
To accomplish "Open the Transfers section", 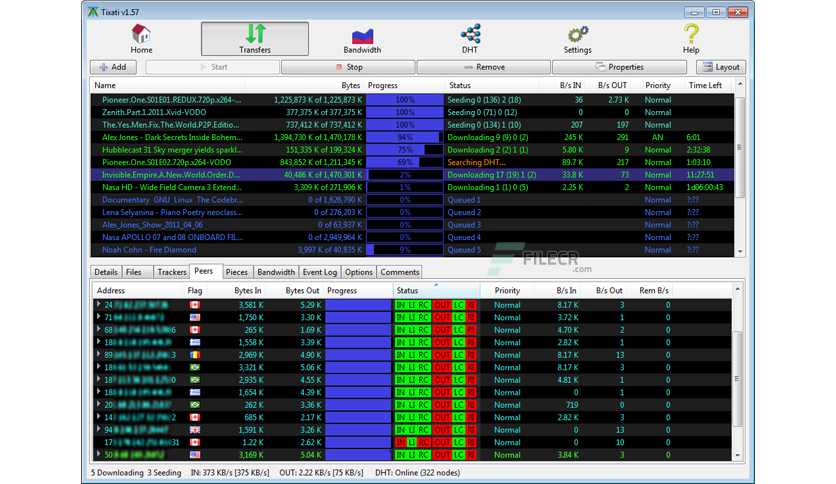I will (255, 39).
